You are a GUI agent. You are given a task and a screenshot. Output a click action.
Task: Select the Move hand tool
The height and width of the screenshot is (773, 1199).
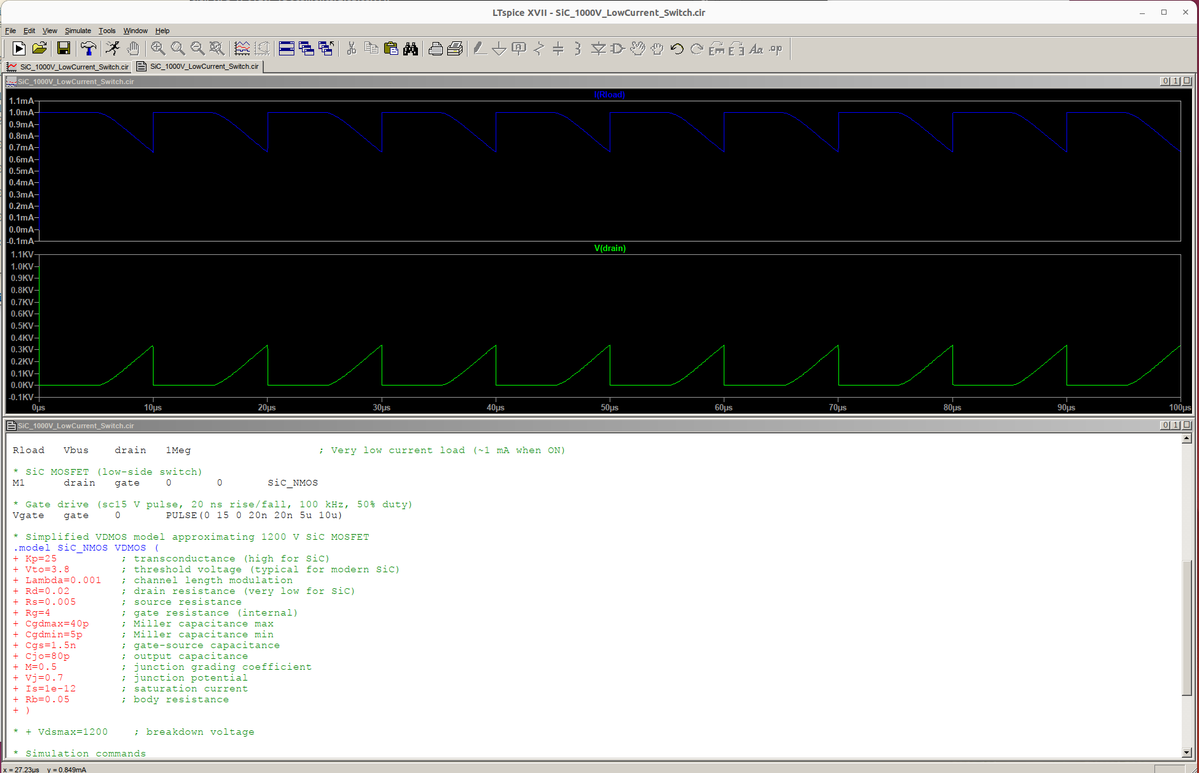tap(638, 49)
